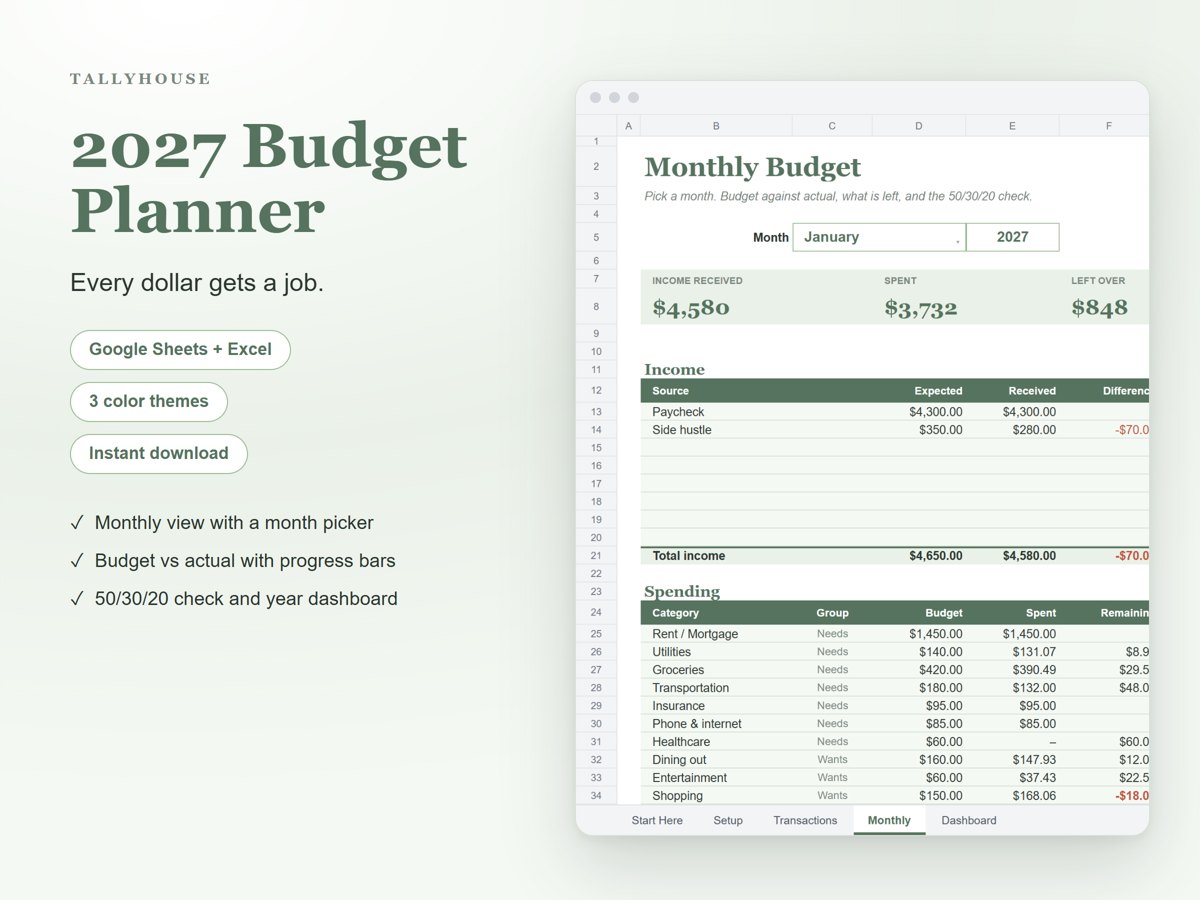Click the Category column header
This screenshot has width=1200, height=900.
[x=676, y=613]
